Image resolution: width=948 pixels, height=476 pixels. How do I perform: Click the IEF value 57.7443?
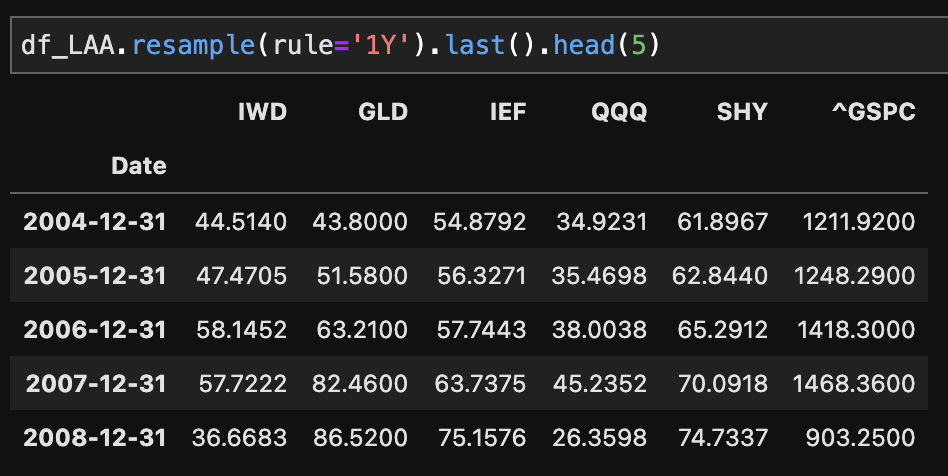(481, 330)
